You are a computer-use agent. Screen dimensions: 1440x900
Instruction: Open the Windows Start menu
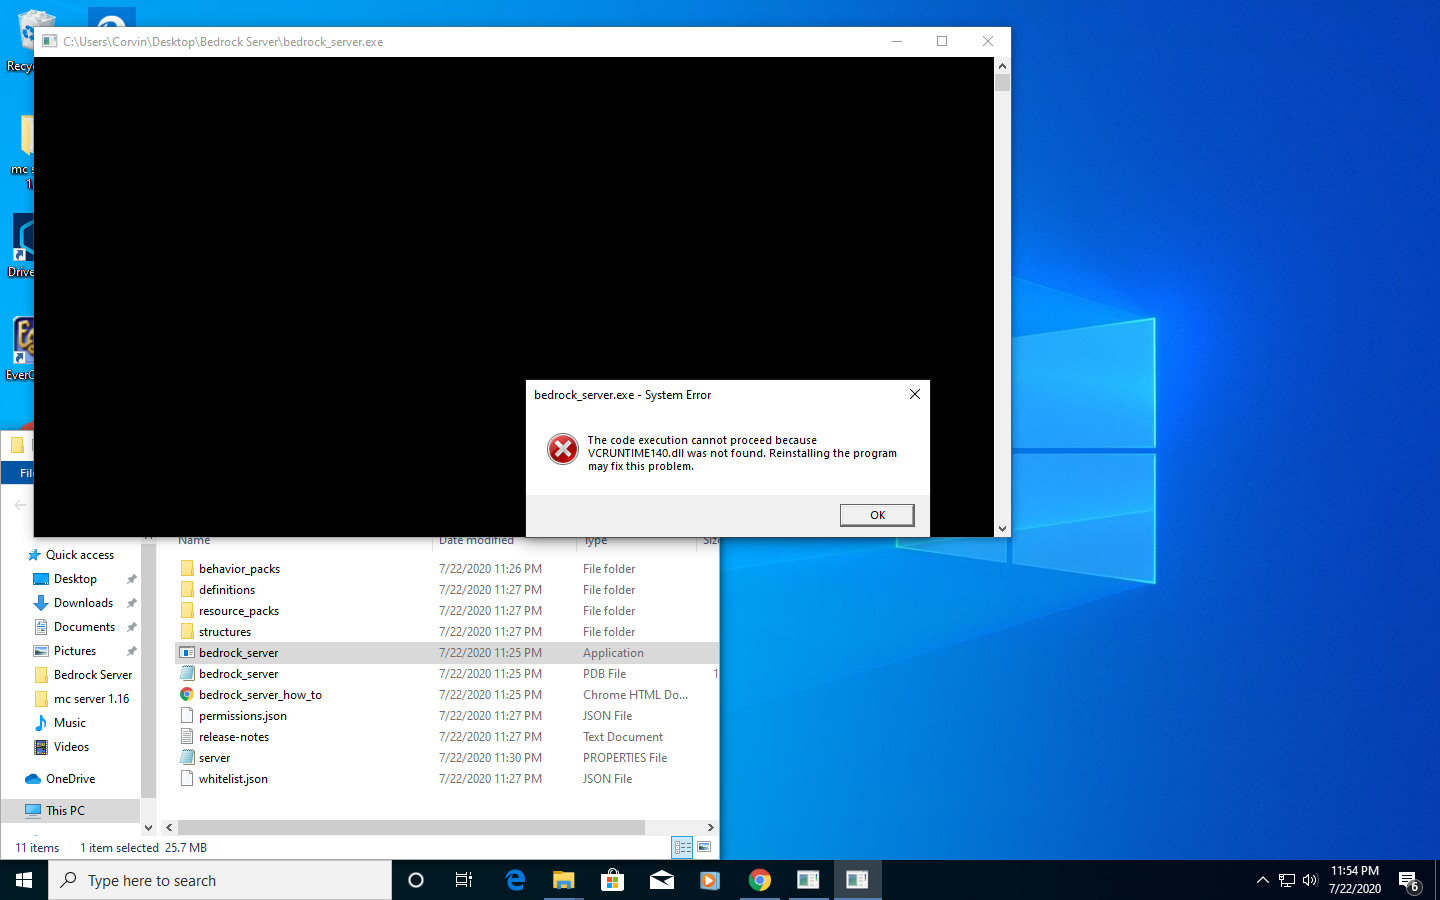24,880
